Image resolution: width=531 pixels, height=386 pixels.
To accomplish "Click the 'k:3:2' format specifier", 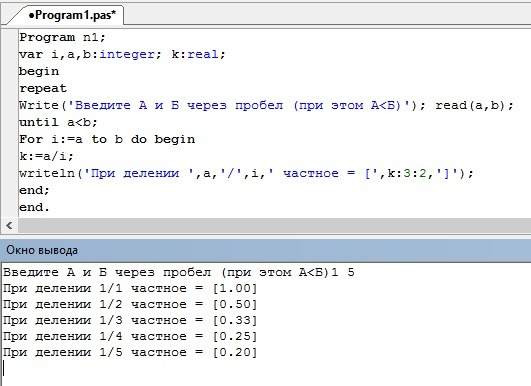I will (x=407, y=173).
